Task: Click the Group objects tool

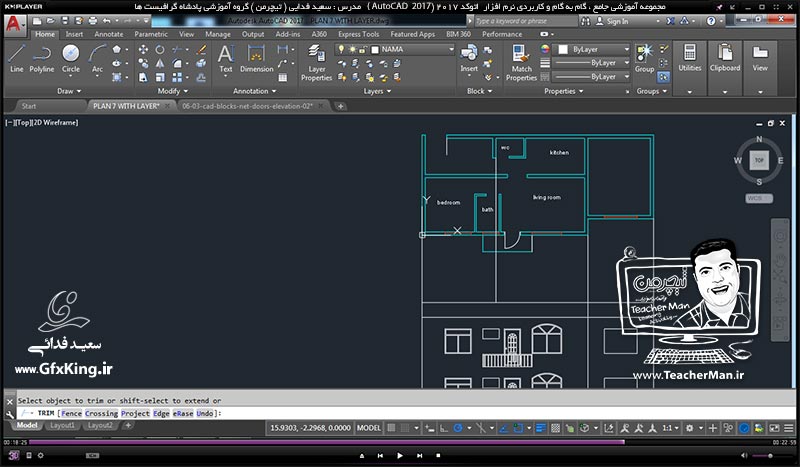Action: click(x=644, y=59)
